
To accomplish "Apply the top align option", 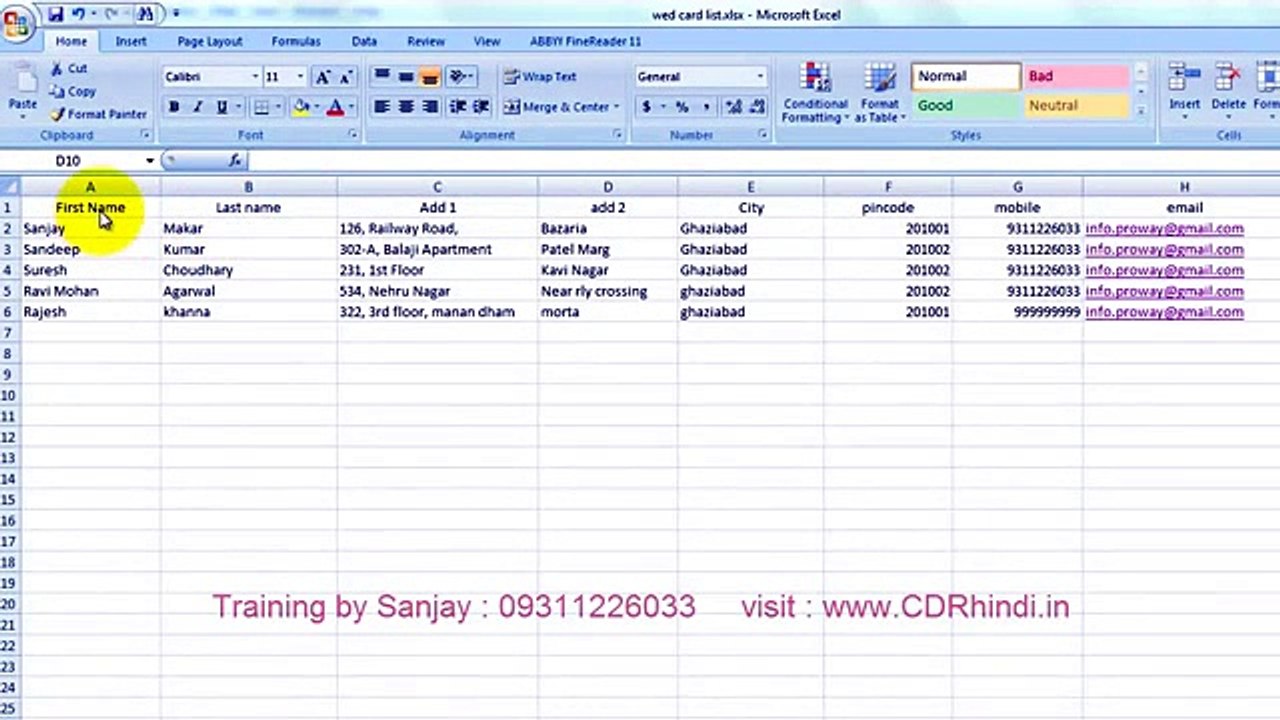I will click(x=381, y=76).
